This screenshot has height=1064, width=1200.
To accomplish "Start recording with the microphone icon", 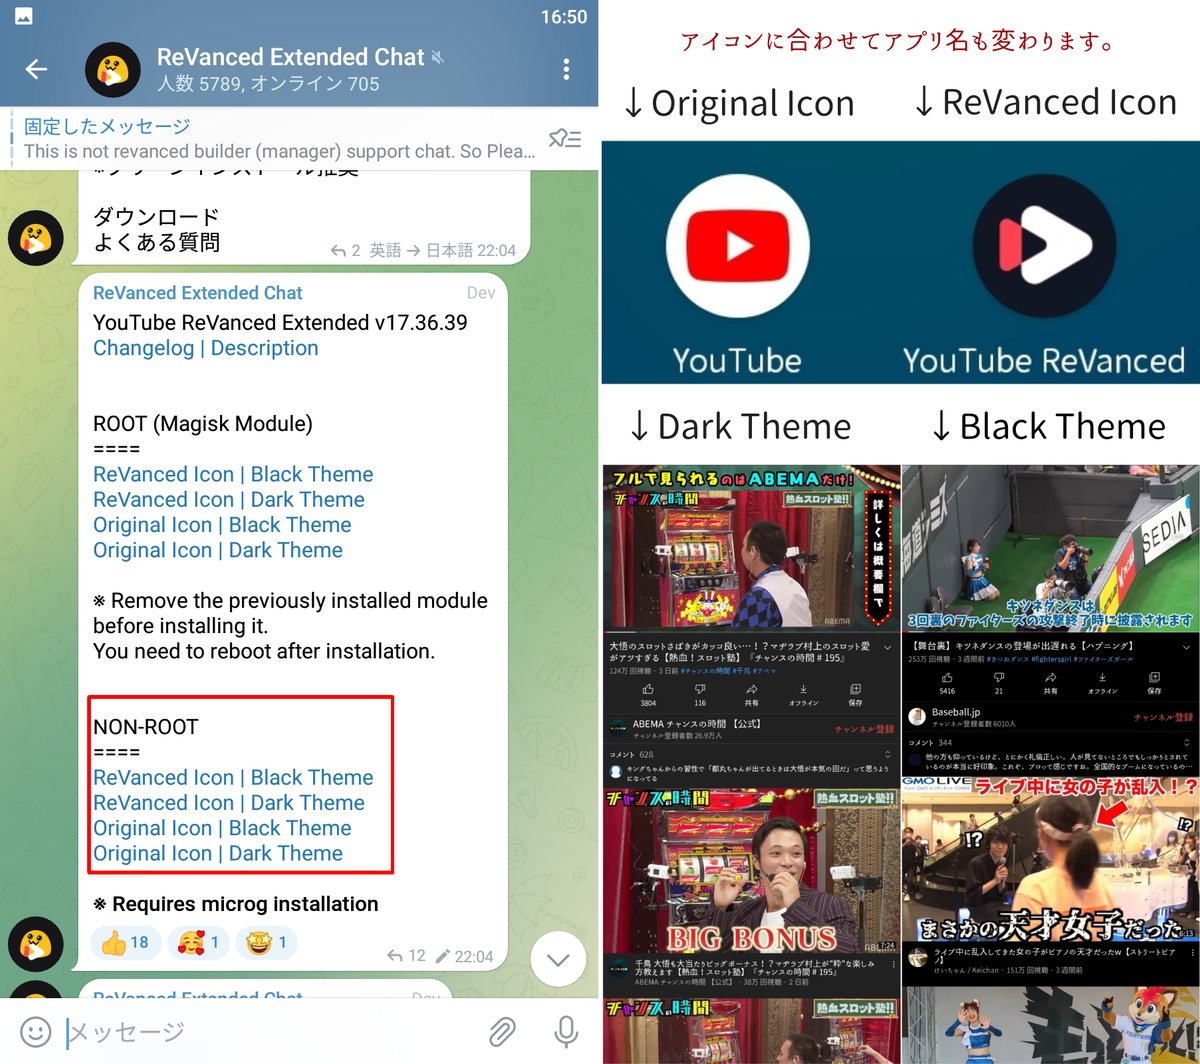I will 565,1031.
